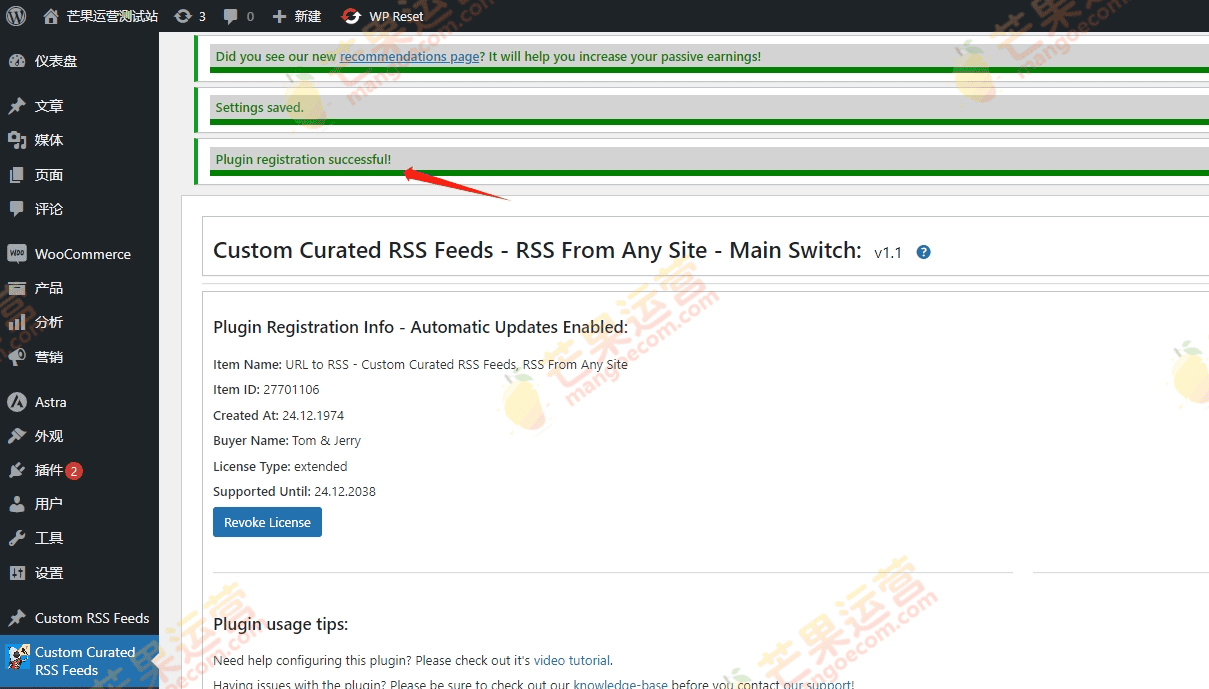Screen dimensions: 1209x689
Task: Open the recommendations page link
Action: 409,56
